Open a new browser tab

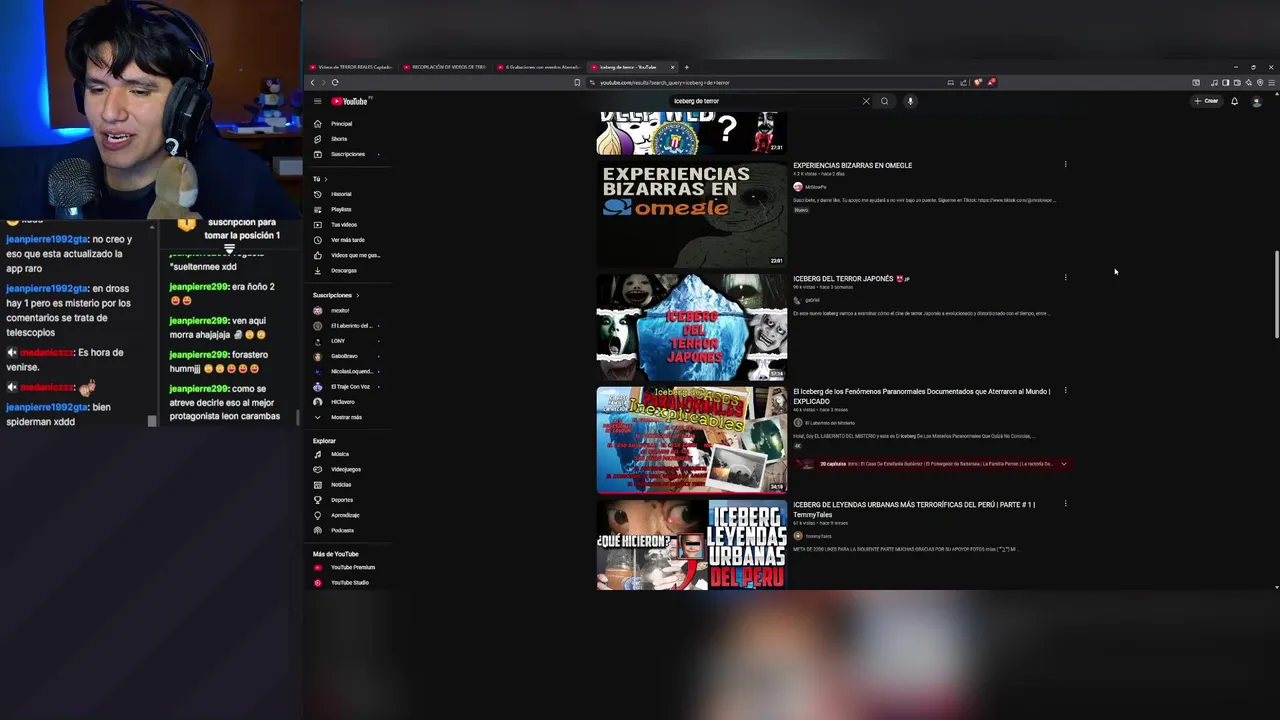(686, 67)
